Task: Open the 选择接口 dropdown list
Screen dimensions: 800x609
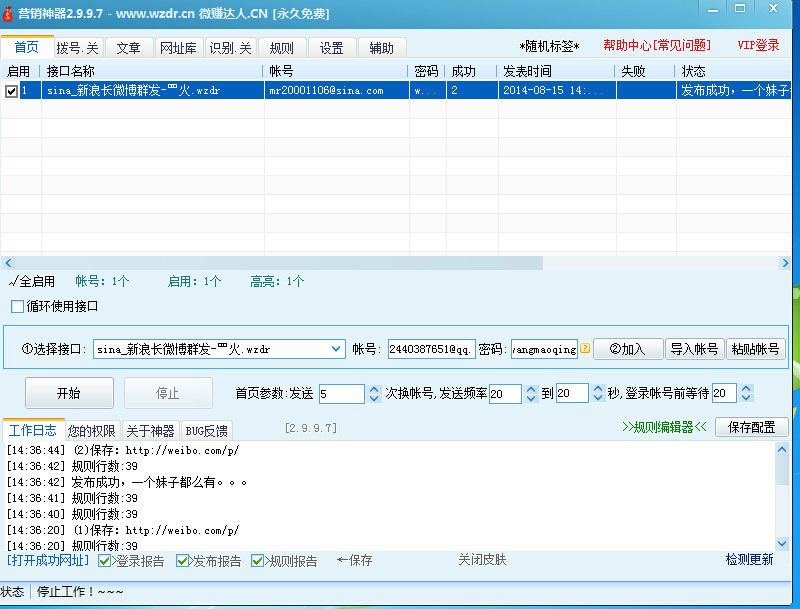Action: pyautogui.click(x=335, y=349)
